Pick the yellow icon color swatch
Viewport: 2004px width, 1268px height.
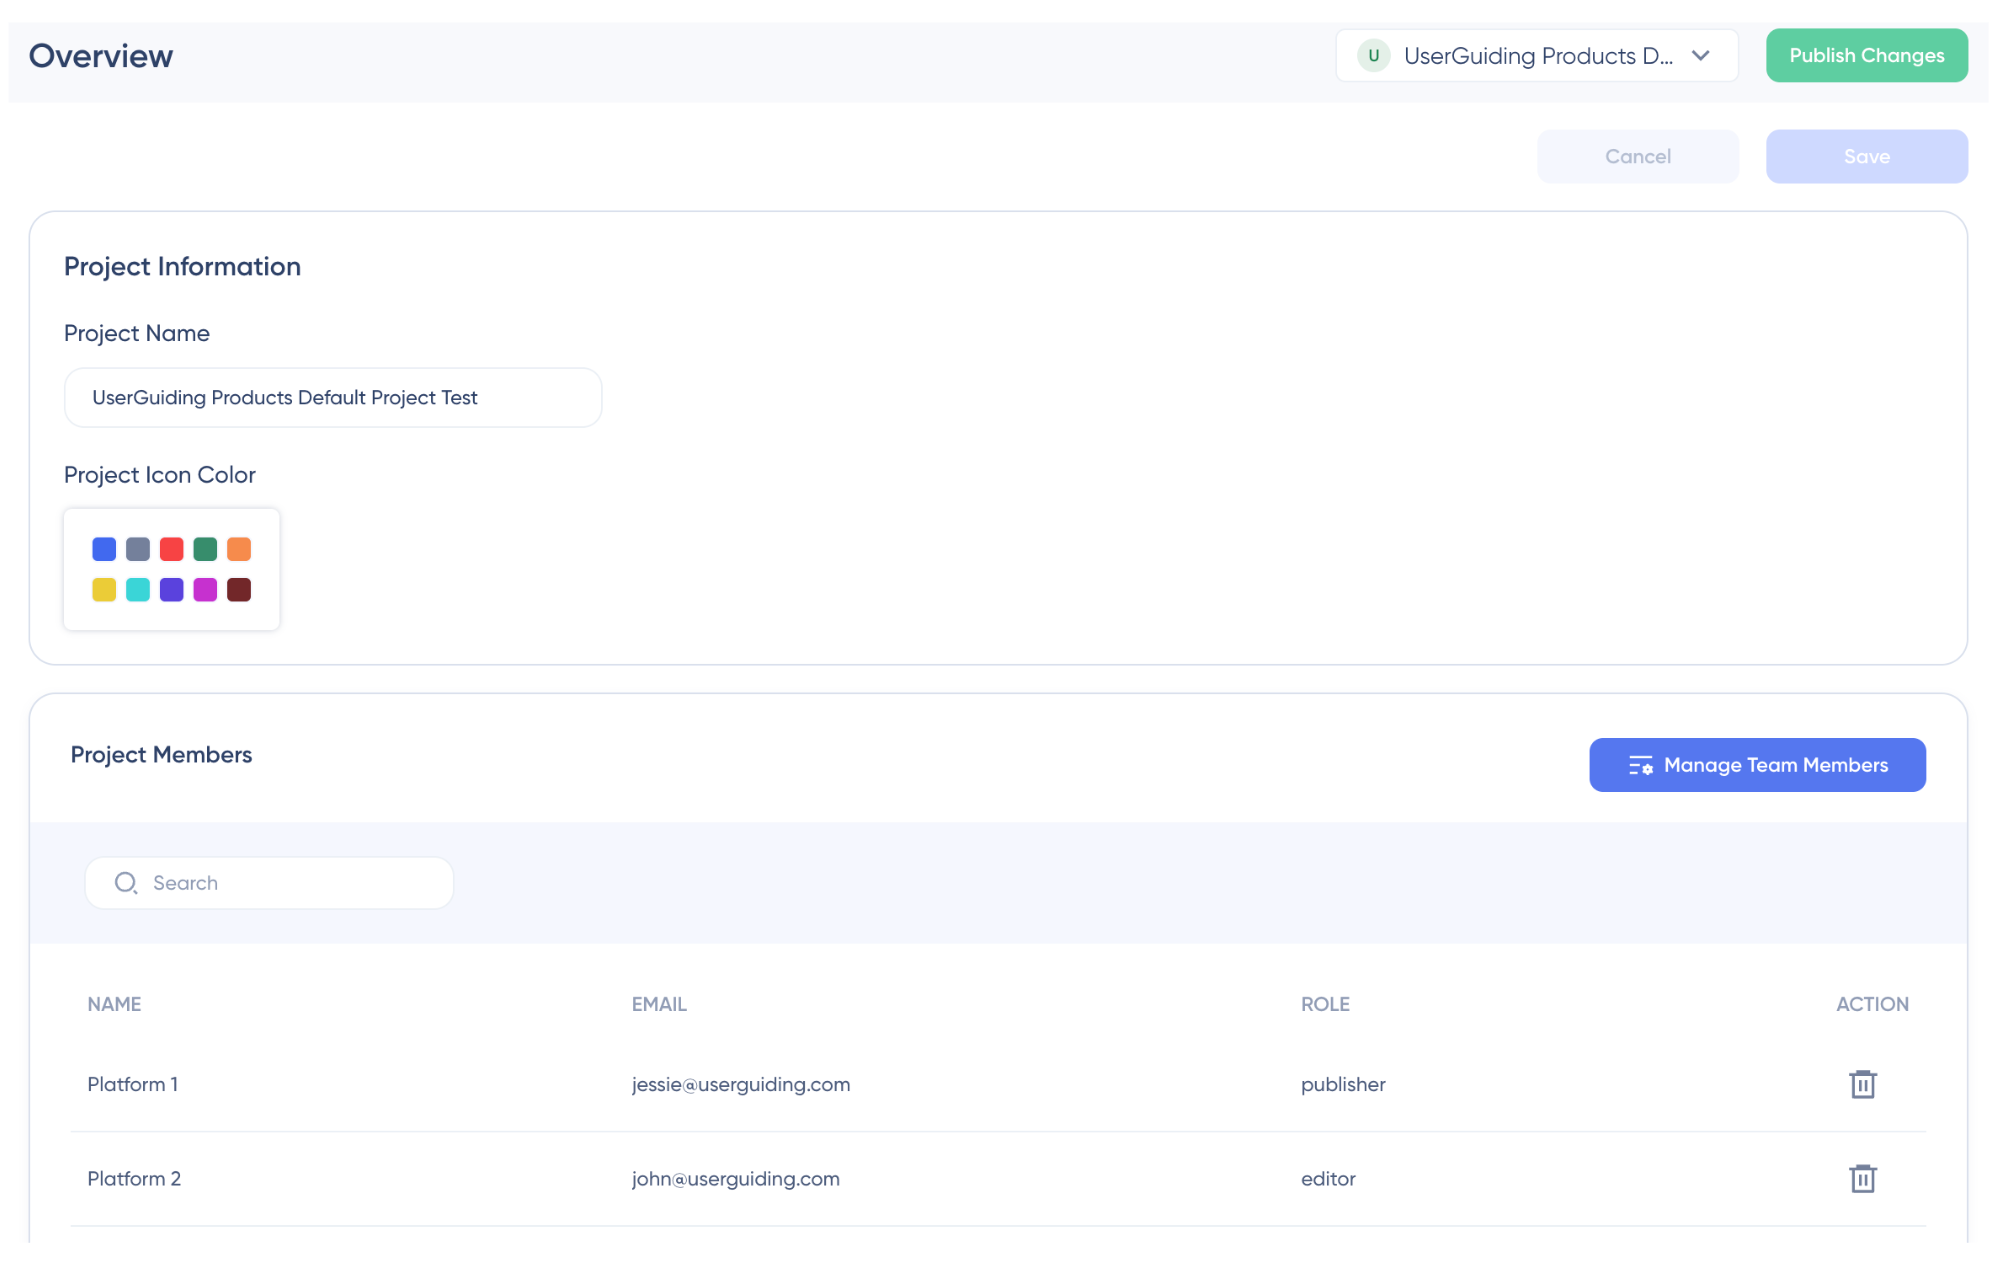point(104,590)
